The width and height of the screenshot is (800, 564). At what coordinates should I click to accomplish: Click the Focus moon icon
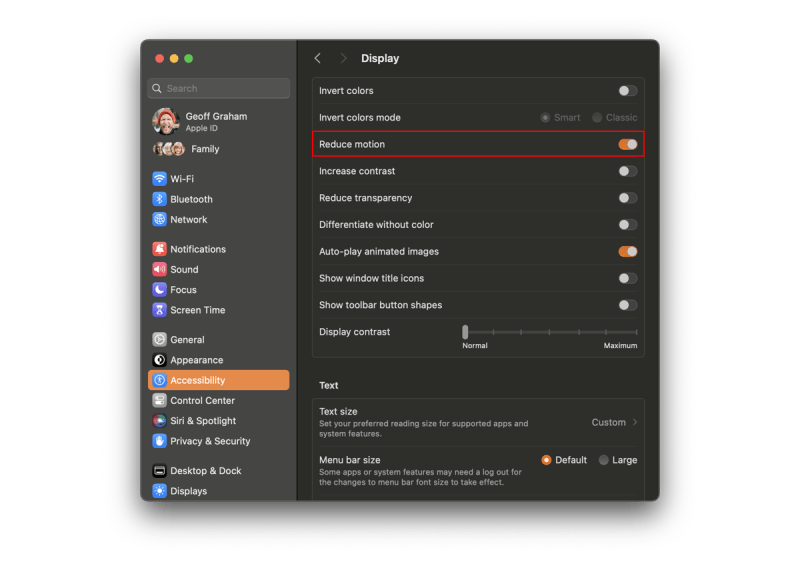tap(159, 289)
